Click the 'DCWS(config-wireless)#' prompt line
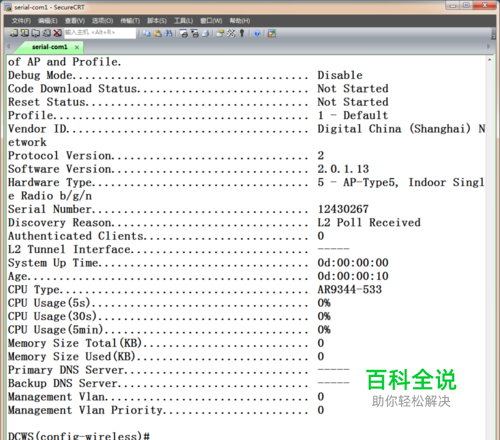Screen dimensions: 500x440 [79, 435]
